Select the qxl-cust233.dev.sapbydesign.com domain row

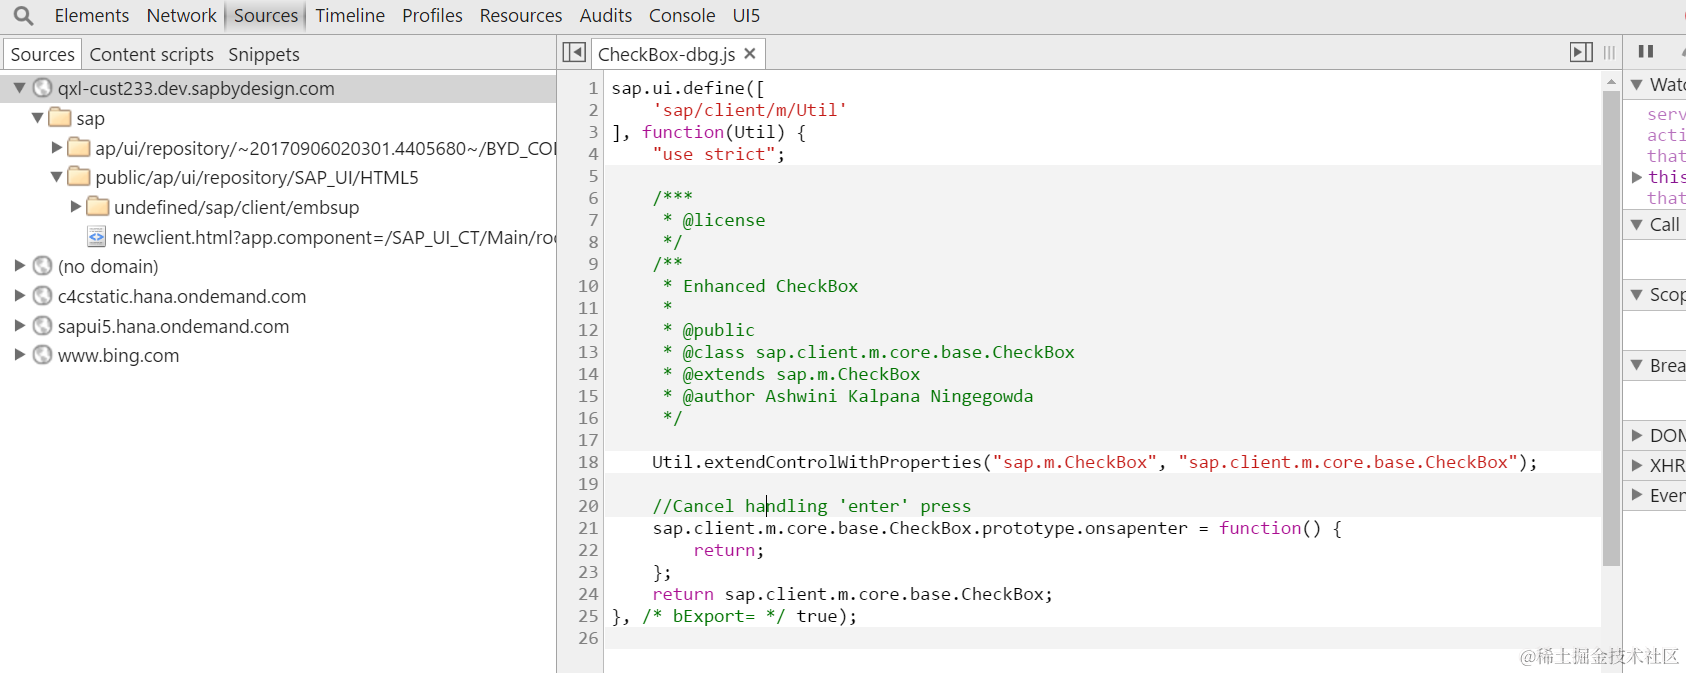coord(278,88)
